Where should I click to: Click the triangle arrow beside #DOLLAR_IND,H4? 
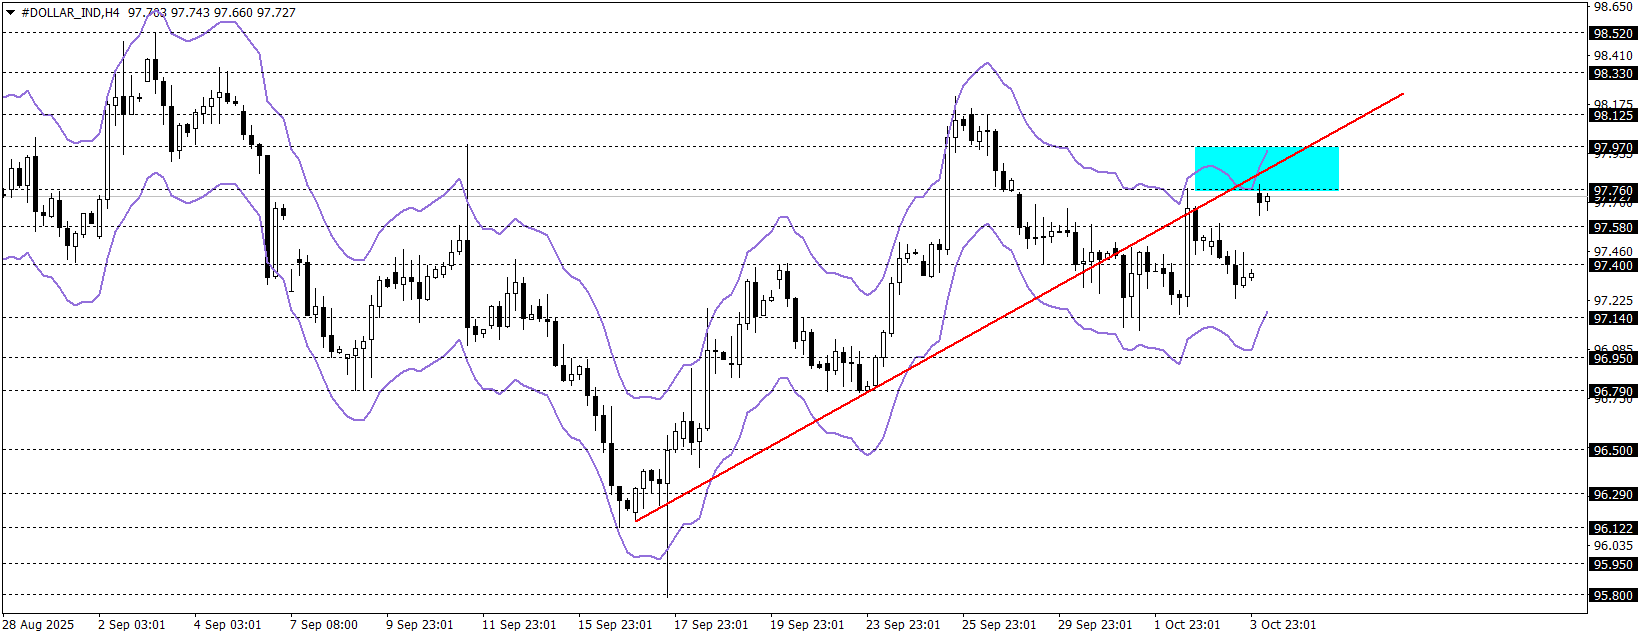(11, 13)
